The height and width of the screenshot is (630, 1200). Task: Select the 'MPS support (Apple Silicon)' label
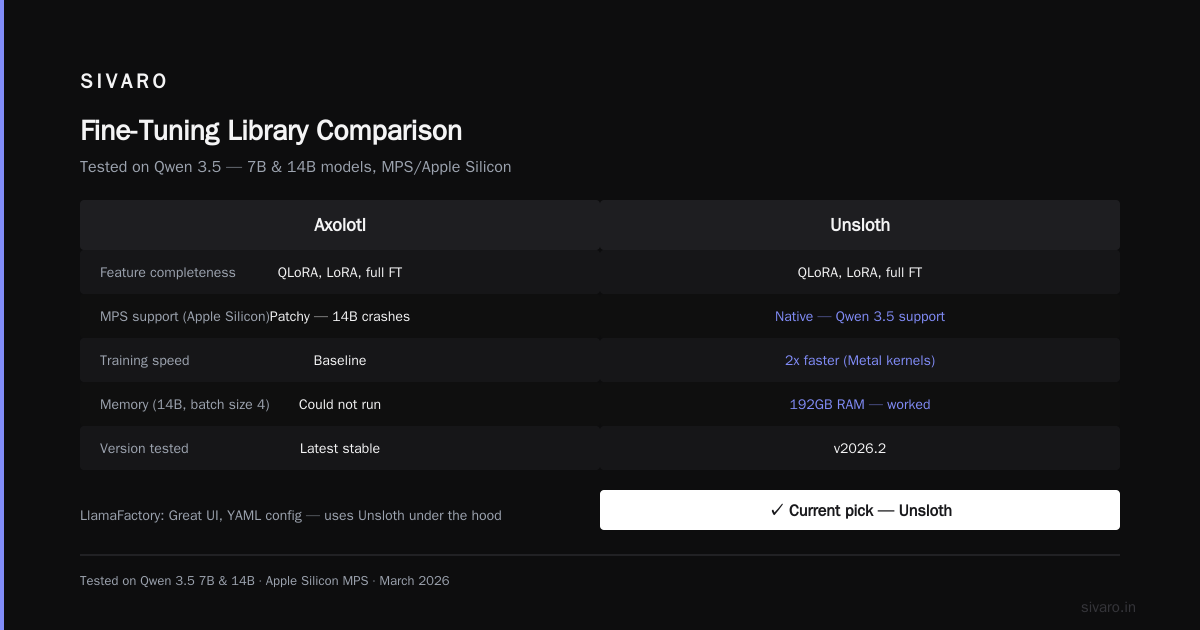pos(185,316)
